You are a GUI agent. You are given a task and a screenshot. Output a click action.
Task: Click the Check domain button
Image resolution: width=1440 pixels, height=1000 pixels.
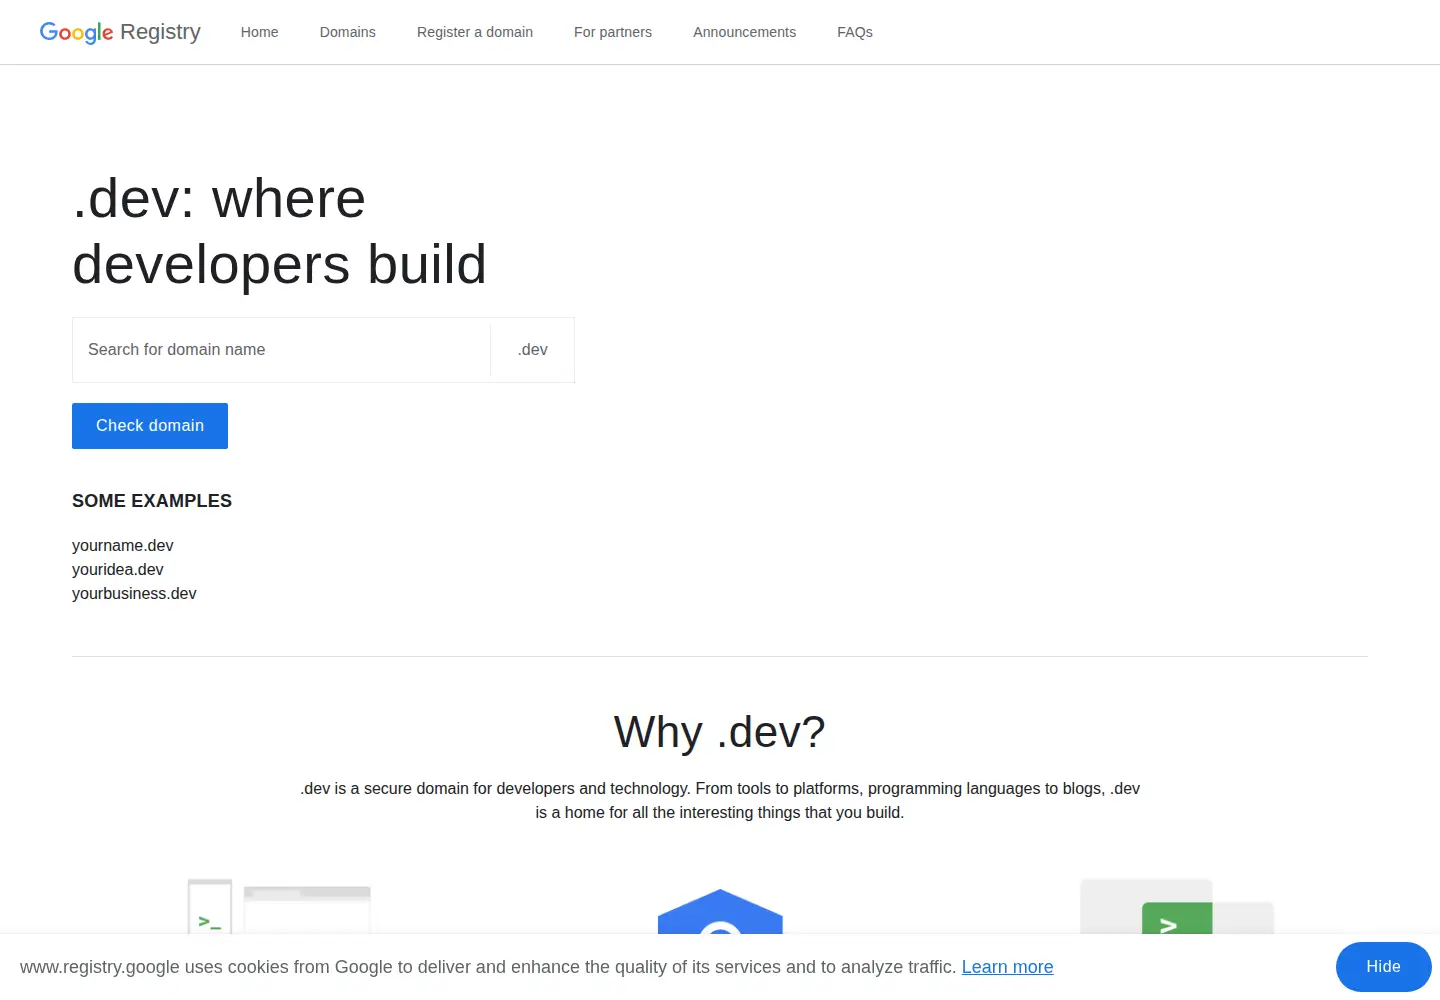click(150, 426)
